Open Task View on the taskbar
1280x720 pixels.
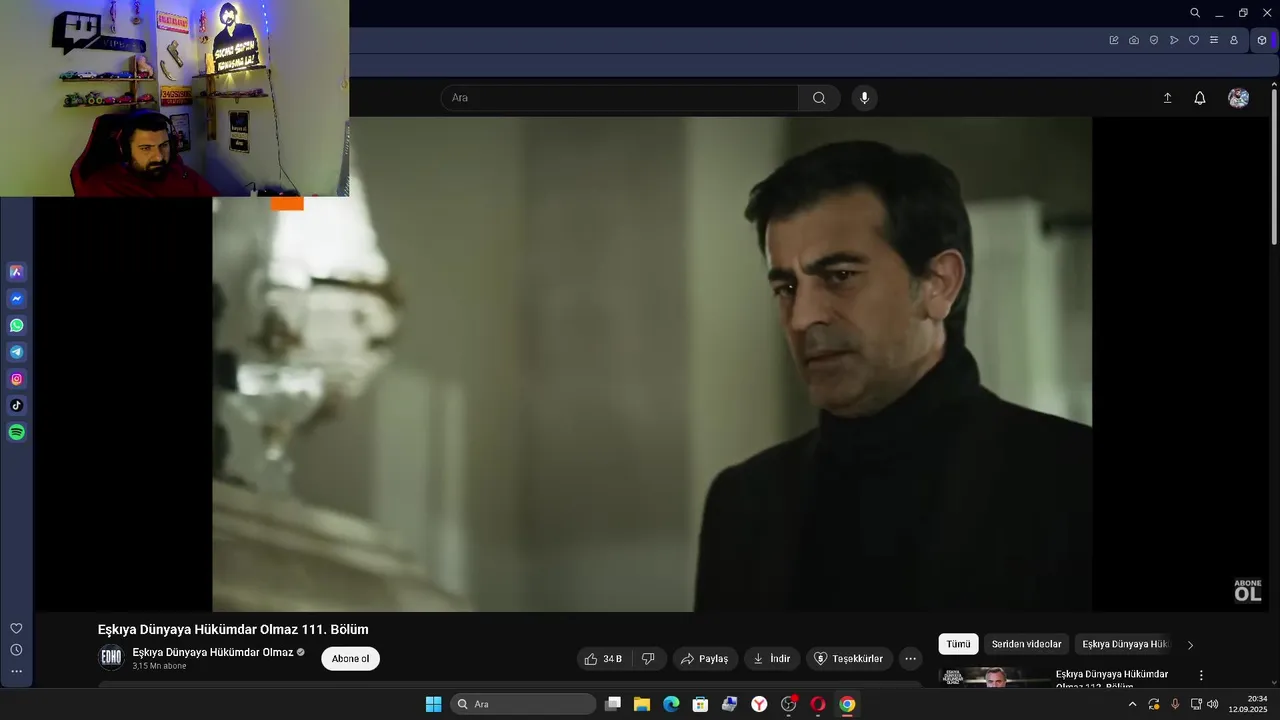pos(613,704)
